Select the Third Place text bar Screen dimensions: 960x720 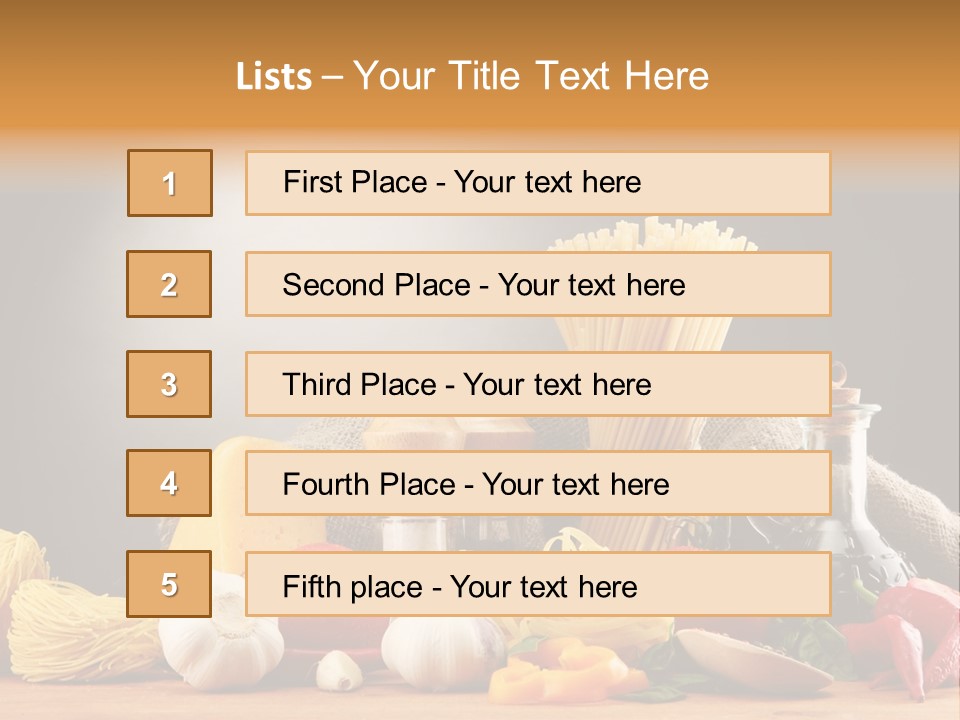(538, 384)
